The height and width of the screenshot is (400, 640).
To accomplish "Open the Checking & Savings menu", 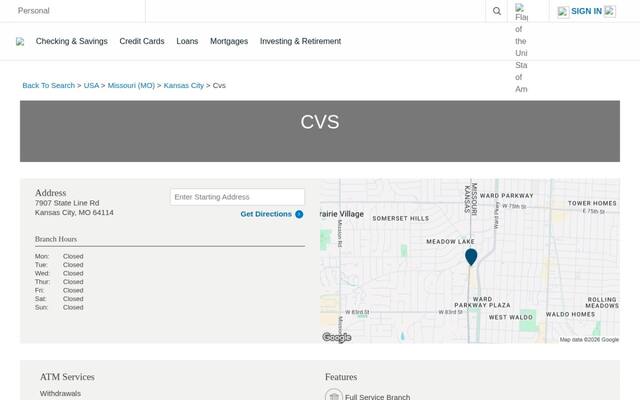I will [x=71, y=41].
